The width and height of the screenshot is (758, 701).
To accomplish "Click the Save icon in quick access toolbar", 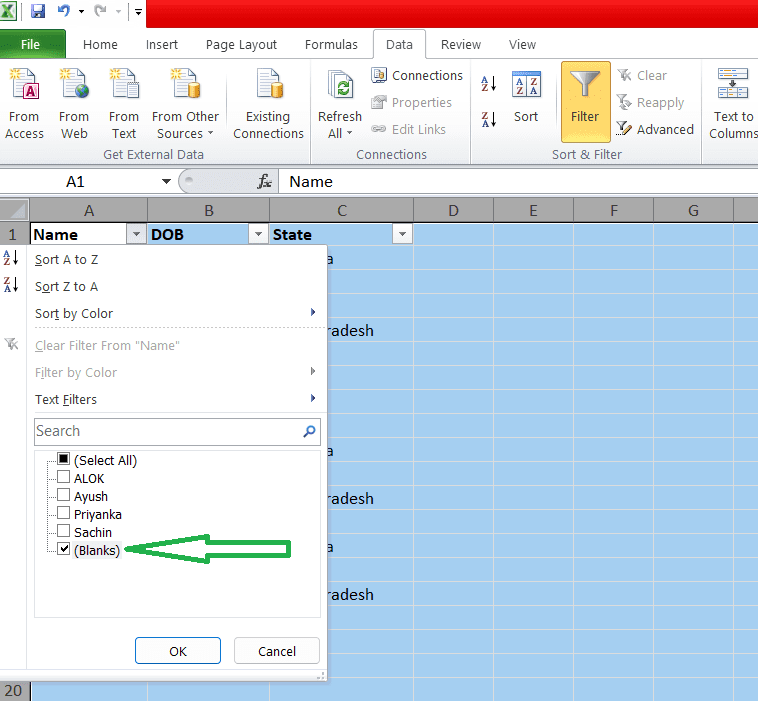I will (x=38, y=12).
